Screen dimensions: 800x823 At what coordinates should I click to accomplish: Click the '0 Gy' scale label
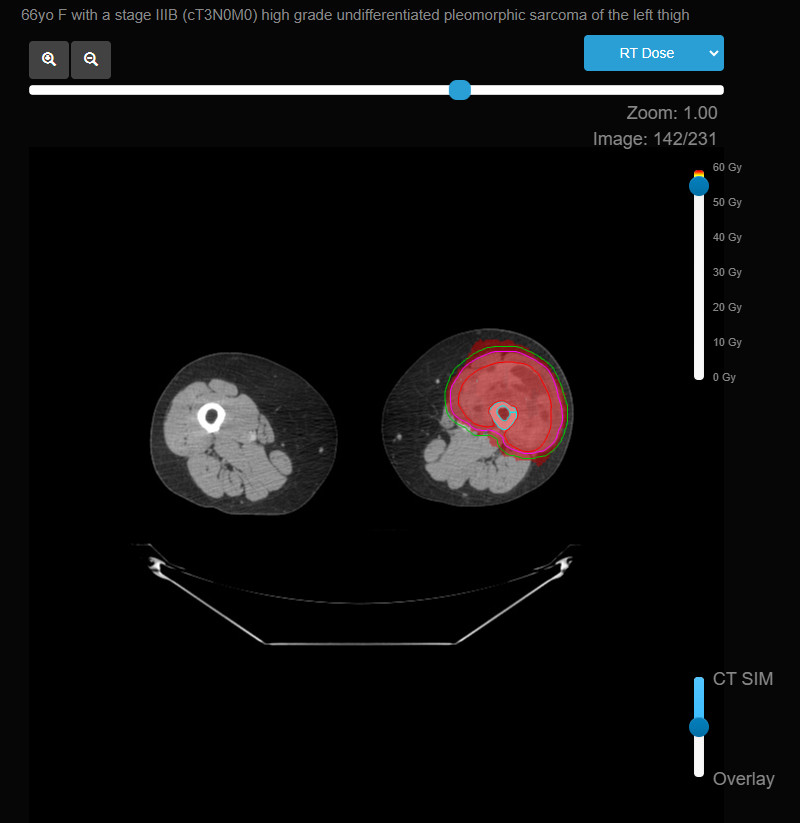click(x=724, y=377)
